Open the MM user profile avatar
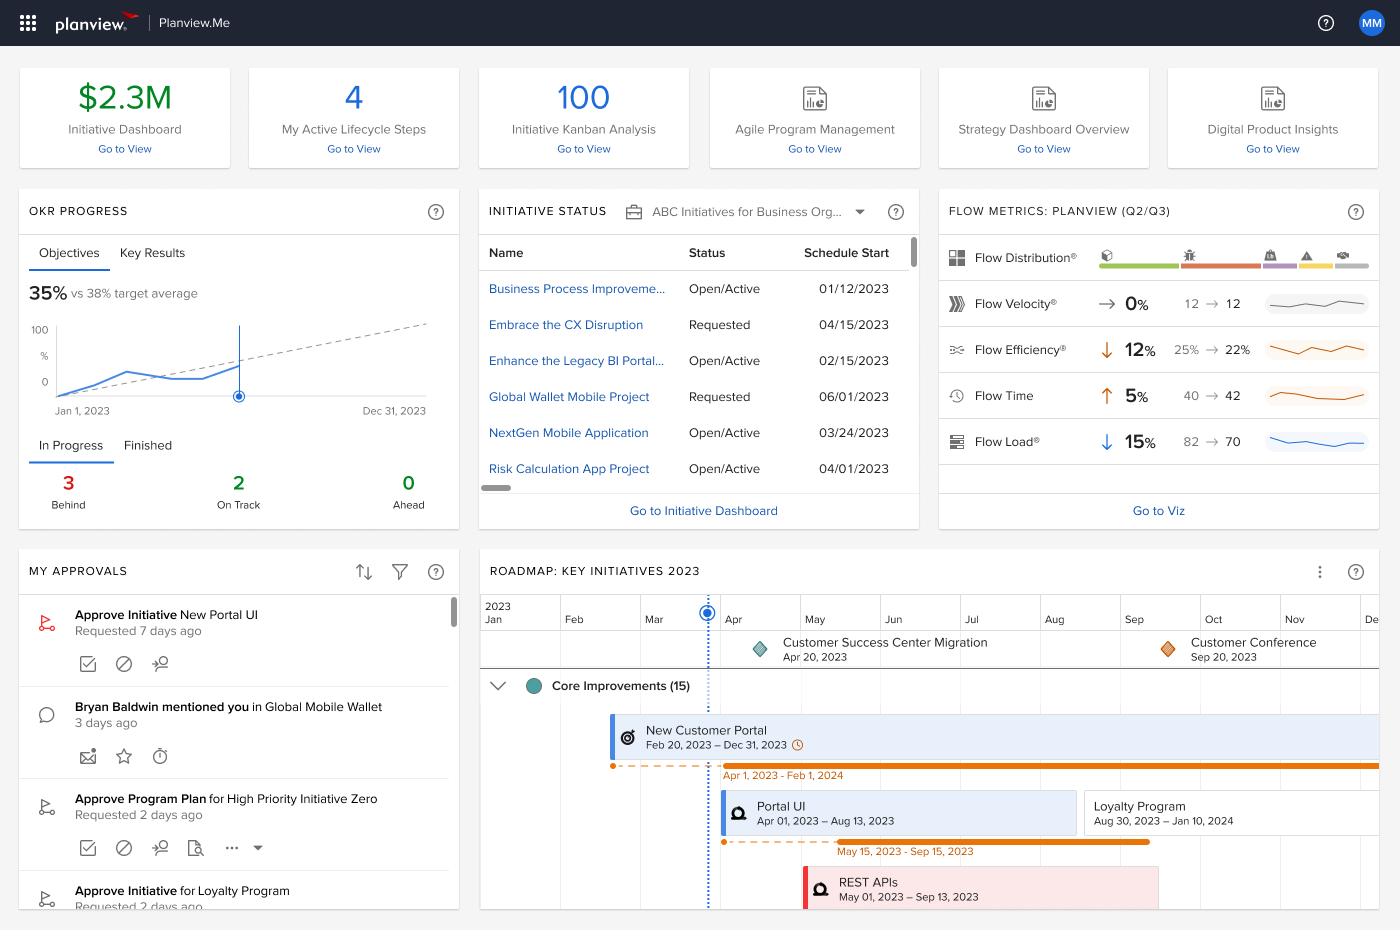The image size is (1400, 930). [1372, 23]
